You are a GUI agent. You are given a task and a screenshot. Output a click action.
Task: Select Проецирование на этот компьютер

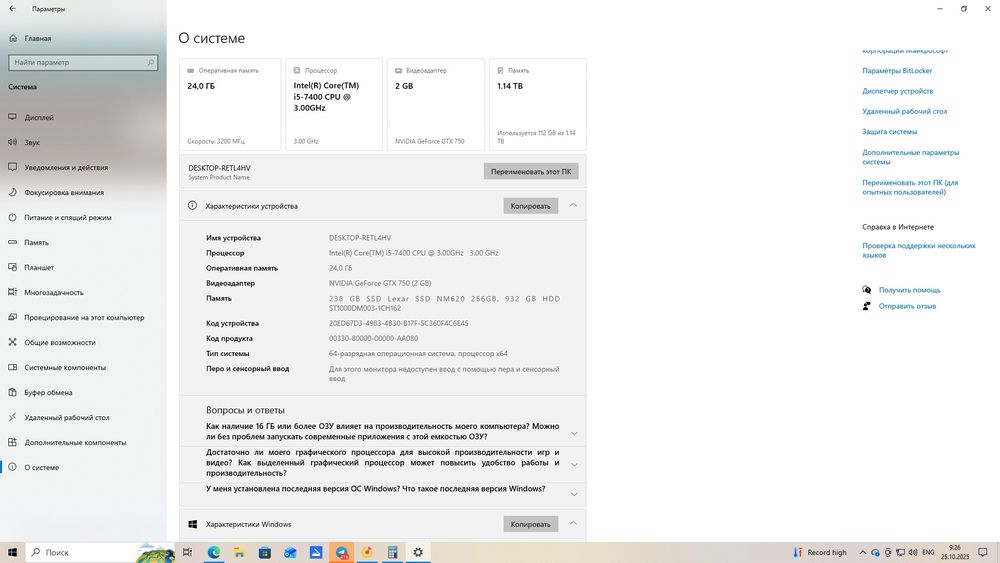[x=83, y=317]
